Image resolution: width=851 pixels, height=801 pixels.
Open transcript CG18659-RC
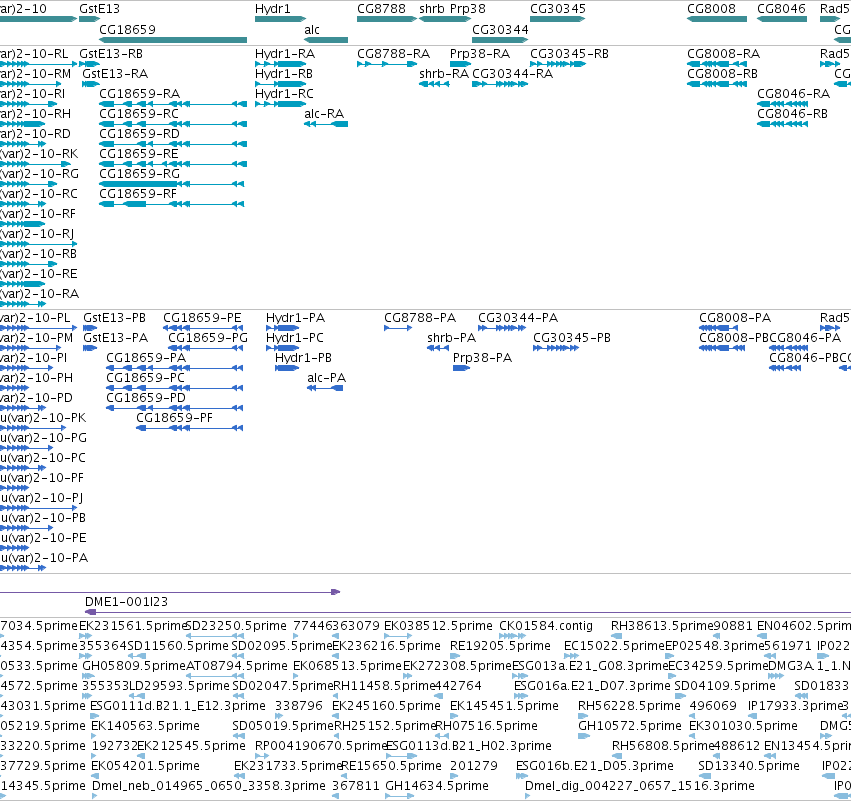(139, 114)
